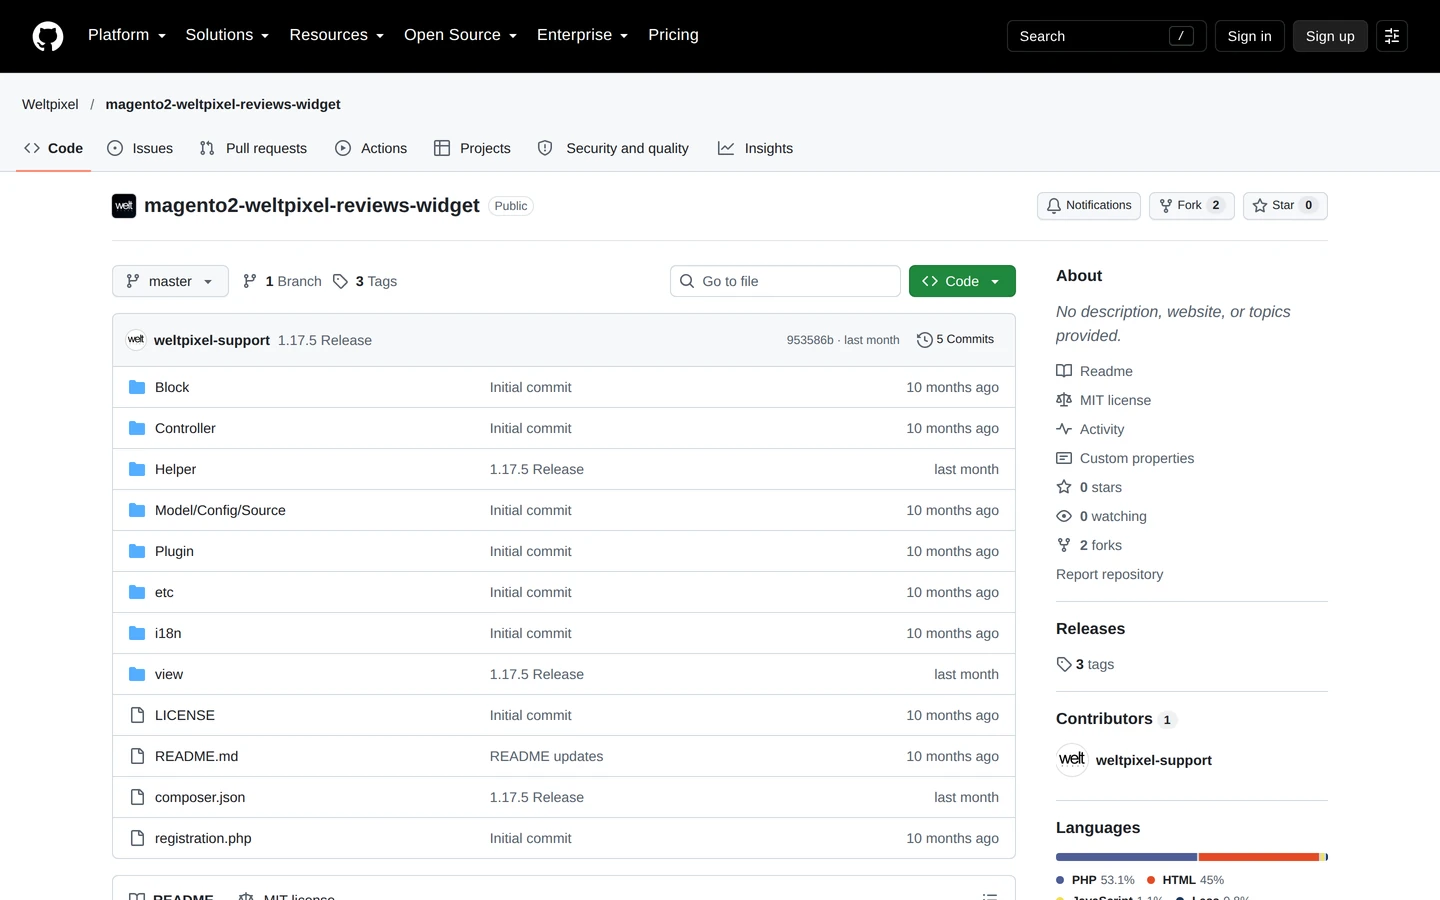Image resolution: width=1440 pixels, height=900 pixels.
Task: Click the MIT license scale icon
Action: (1064, 400)
